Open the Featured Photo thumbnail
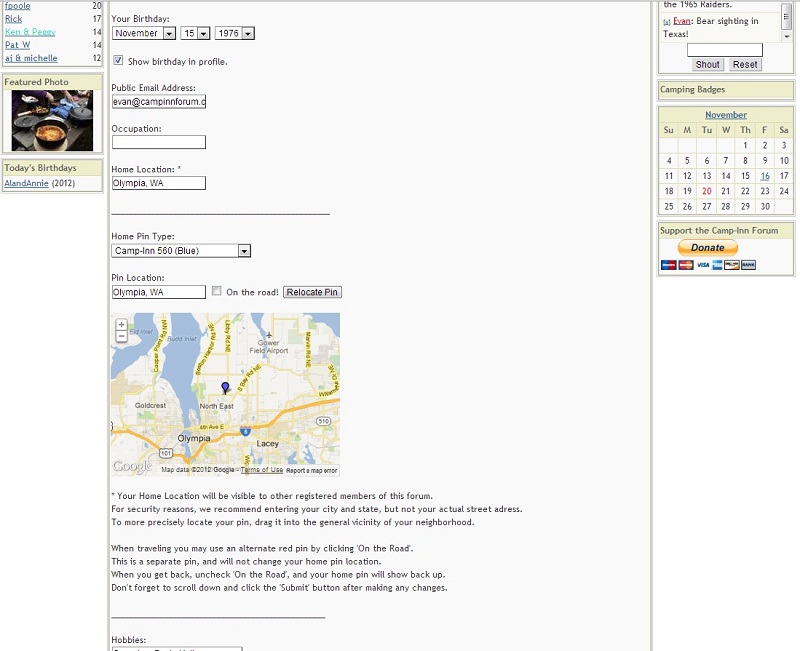 [x=52, y=120]
